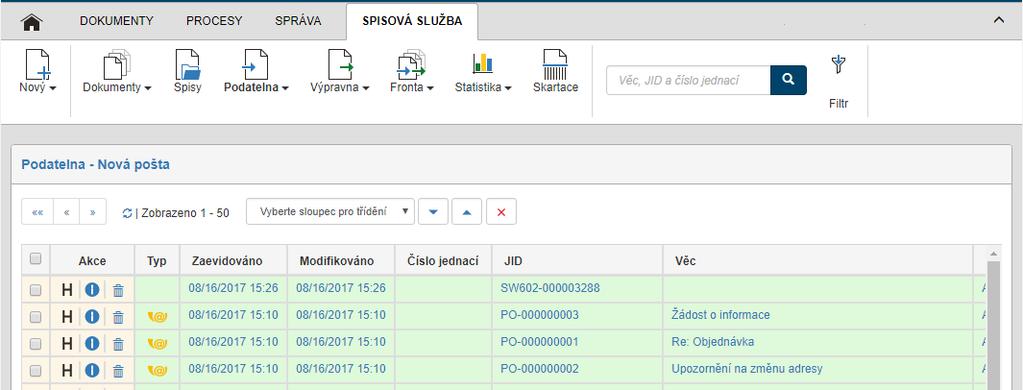
Task: Delete row PO-000000002 with trash icon
Action: pyautogui.click(x=117, y=370)
